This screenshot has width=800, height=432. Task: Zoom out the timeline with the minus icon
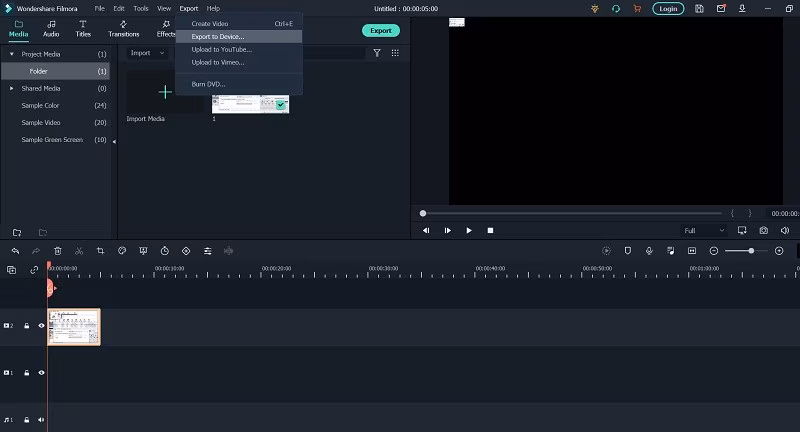[x=714, y=251]
